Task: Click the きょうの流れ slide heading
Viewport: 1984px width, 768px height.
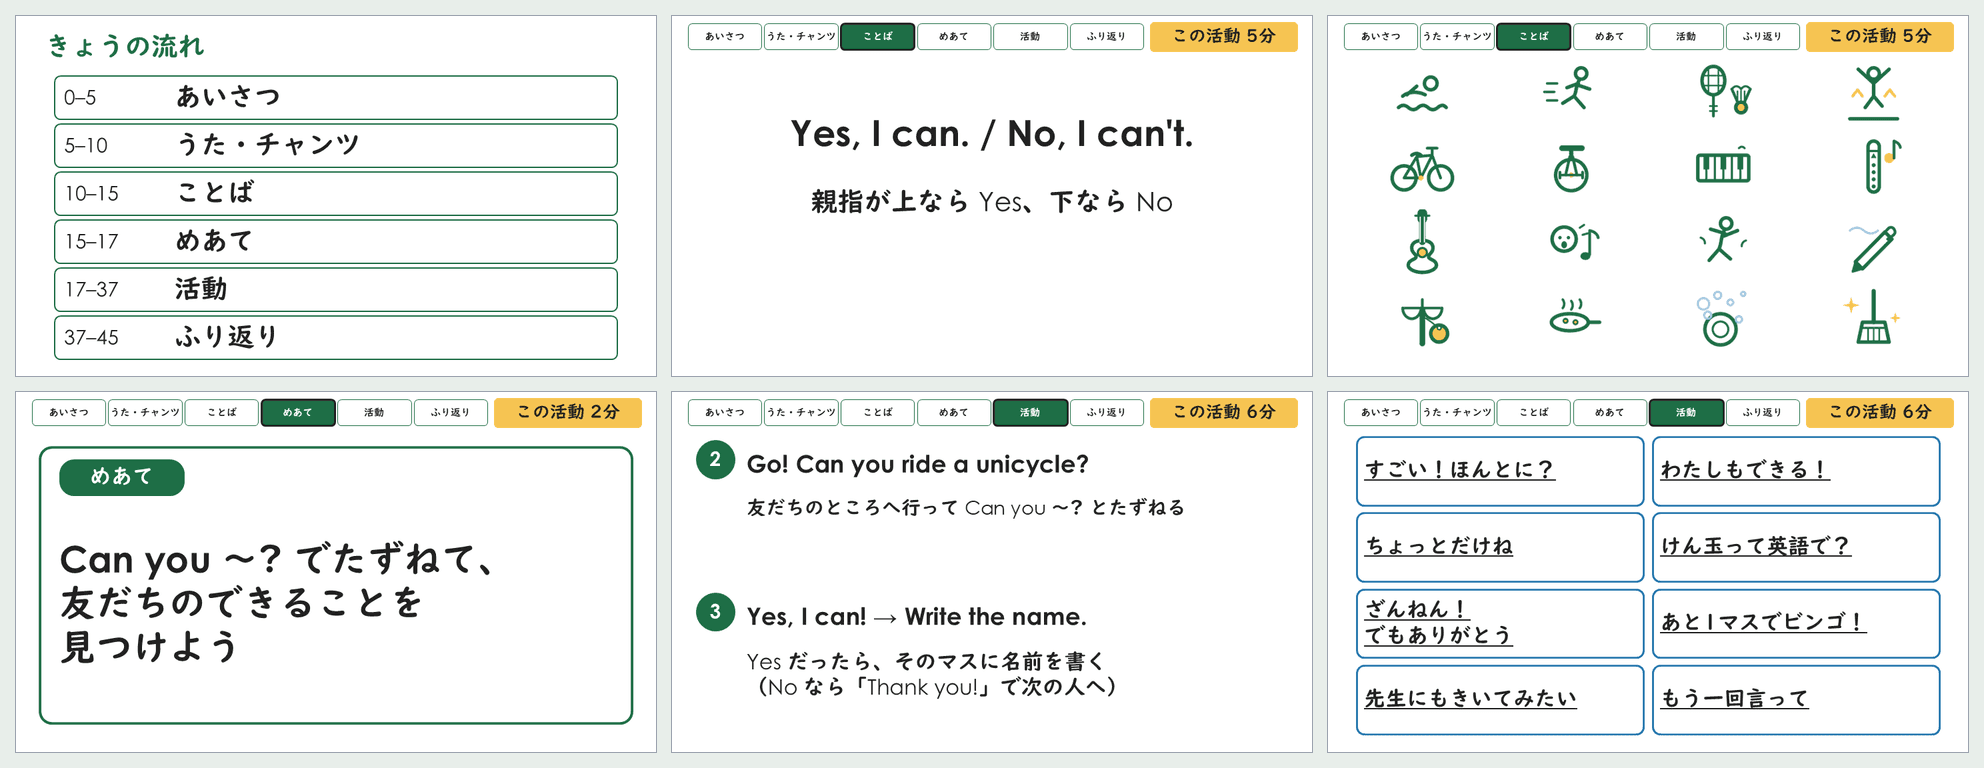Action: tap(126, 46)
